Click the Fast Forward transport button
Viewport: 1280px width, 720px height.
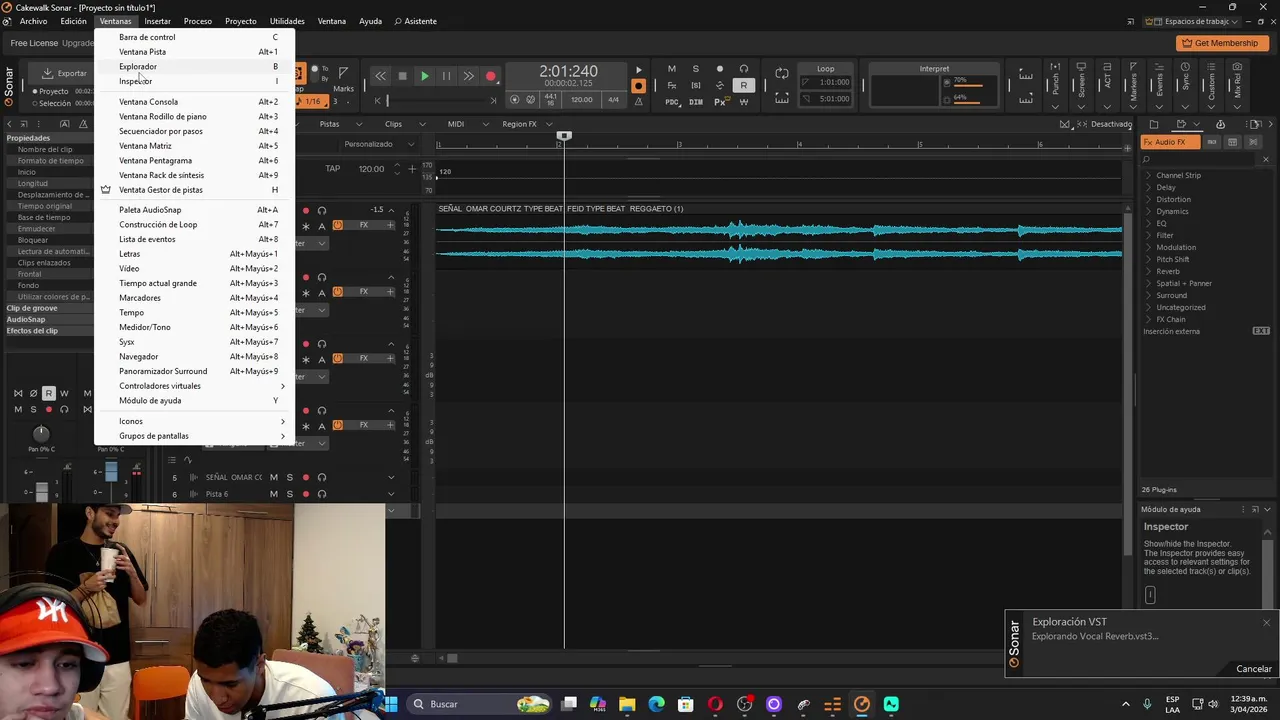pos(468,76)
